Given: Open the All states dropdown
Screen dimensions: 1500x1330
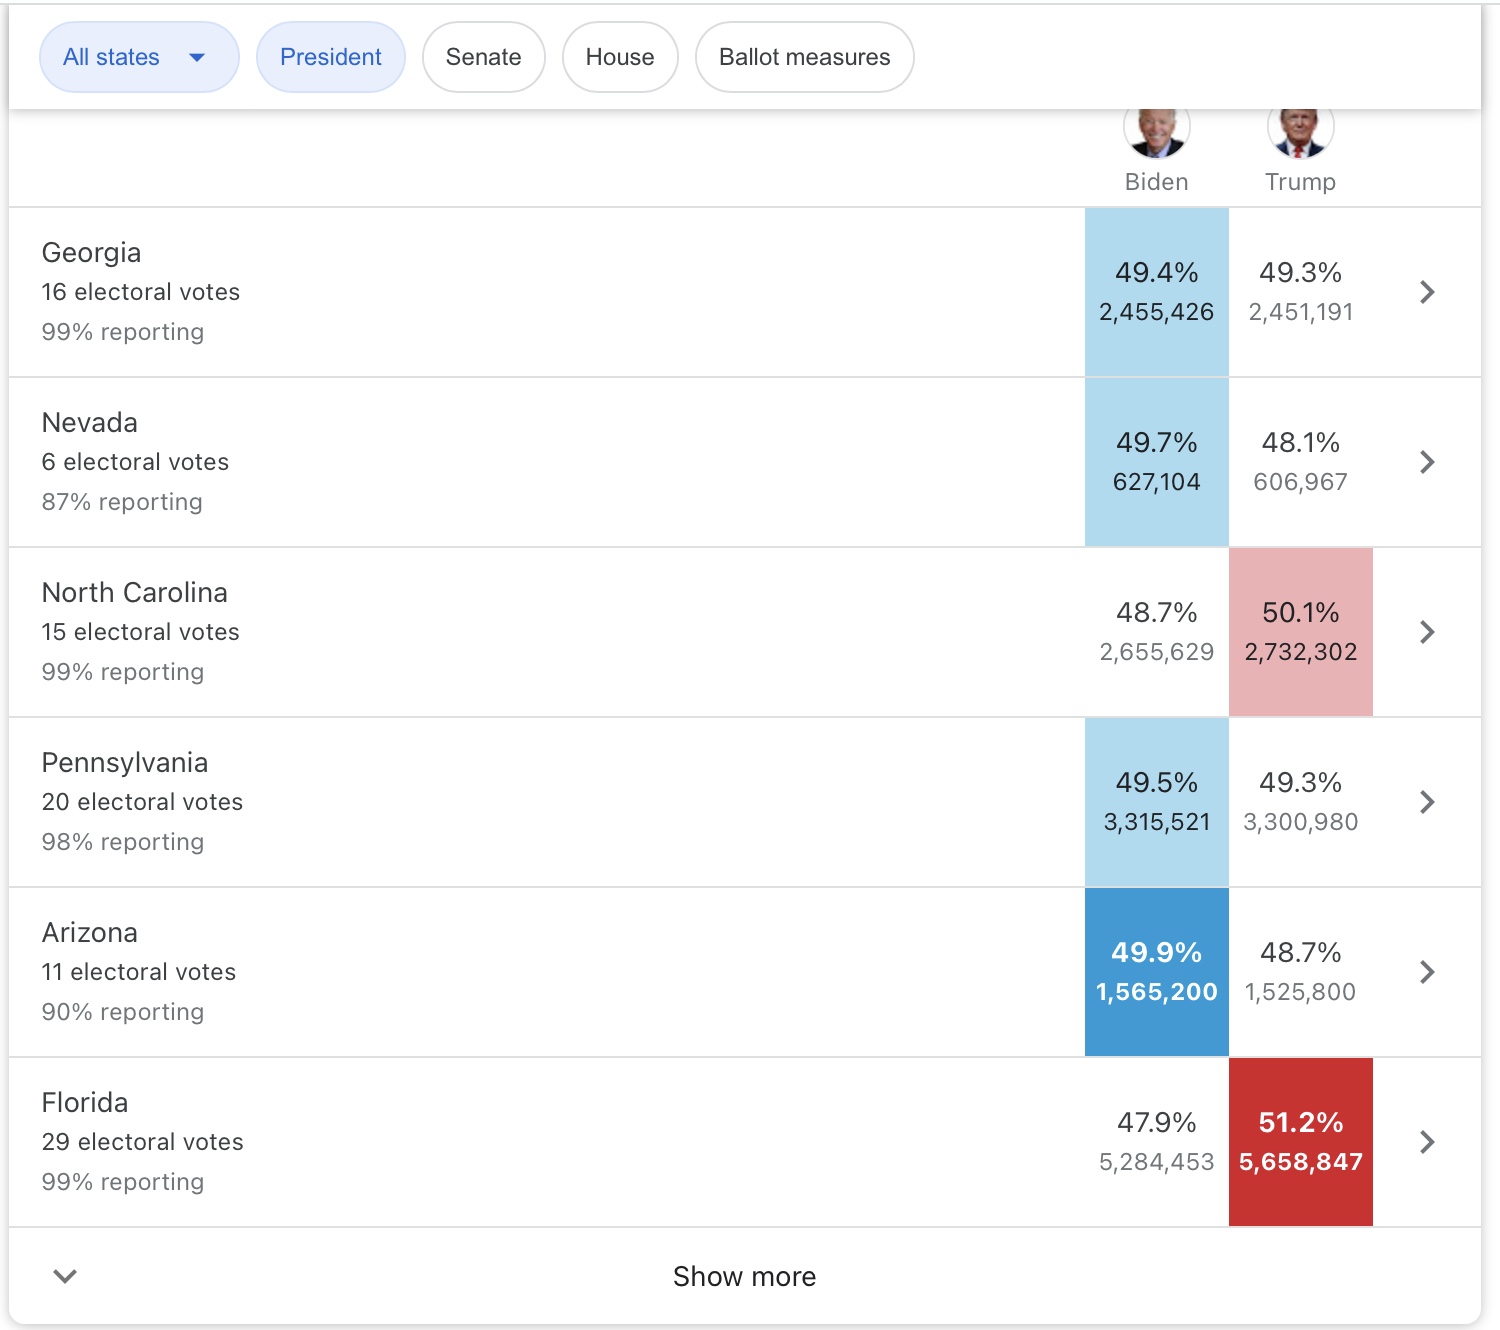Looking at the screenshot, I should (138, 57).
